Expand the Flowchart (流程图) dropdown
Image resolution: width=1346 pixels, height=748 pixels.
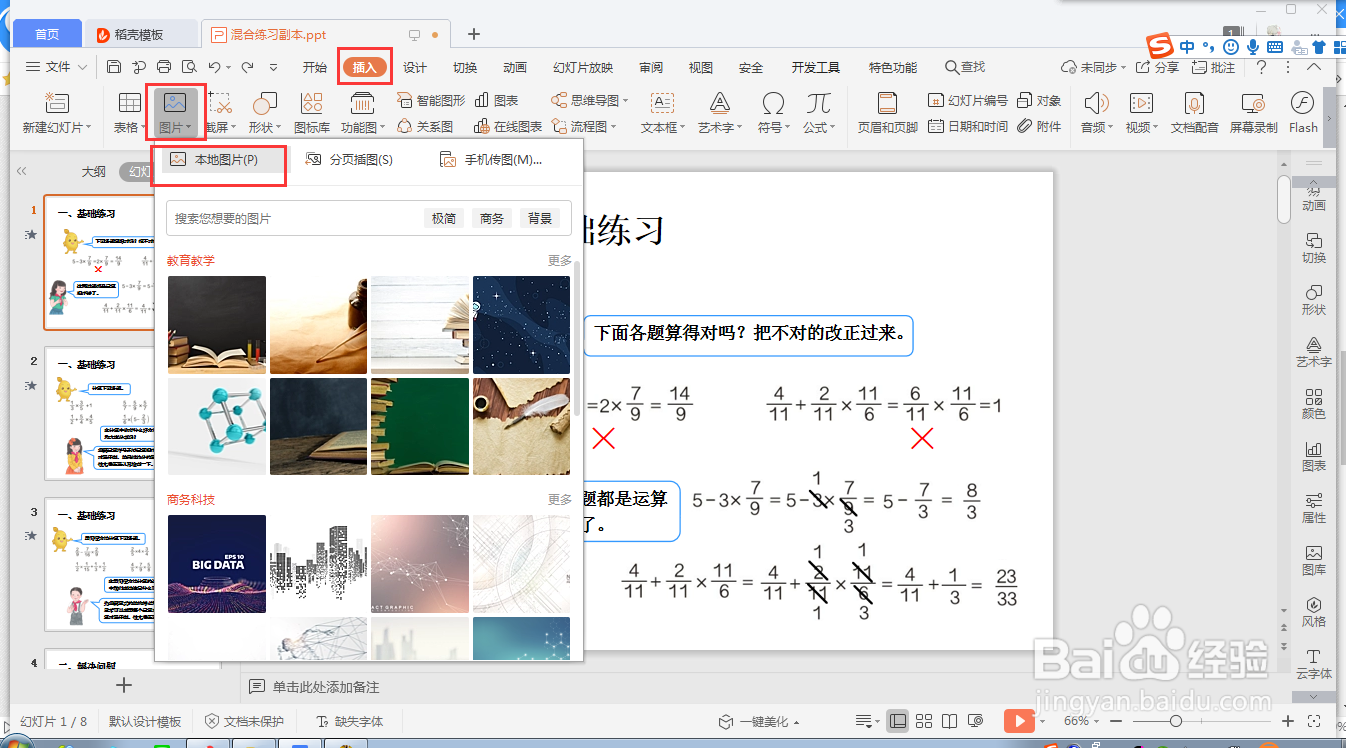click(614, 127)
